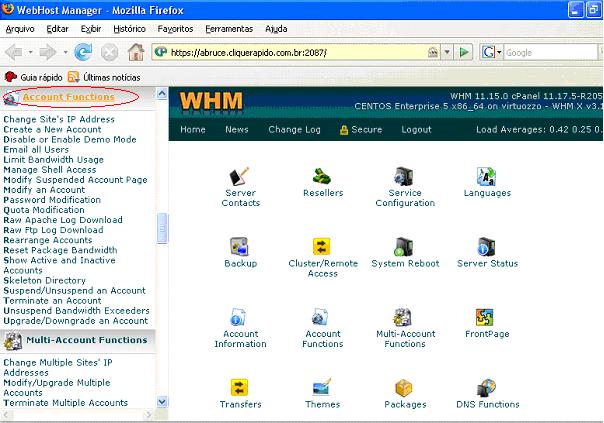Click Modify an Account link
The image size is (604, 423).
tap(44, 190)
